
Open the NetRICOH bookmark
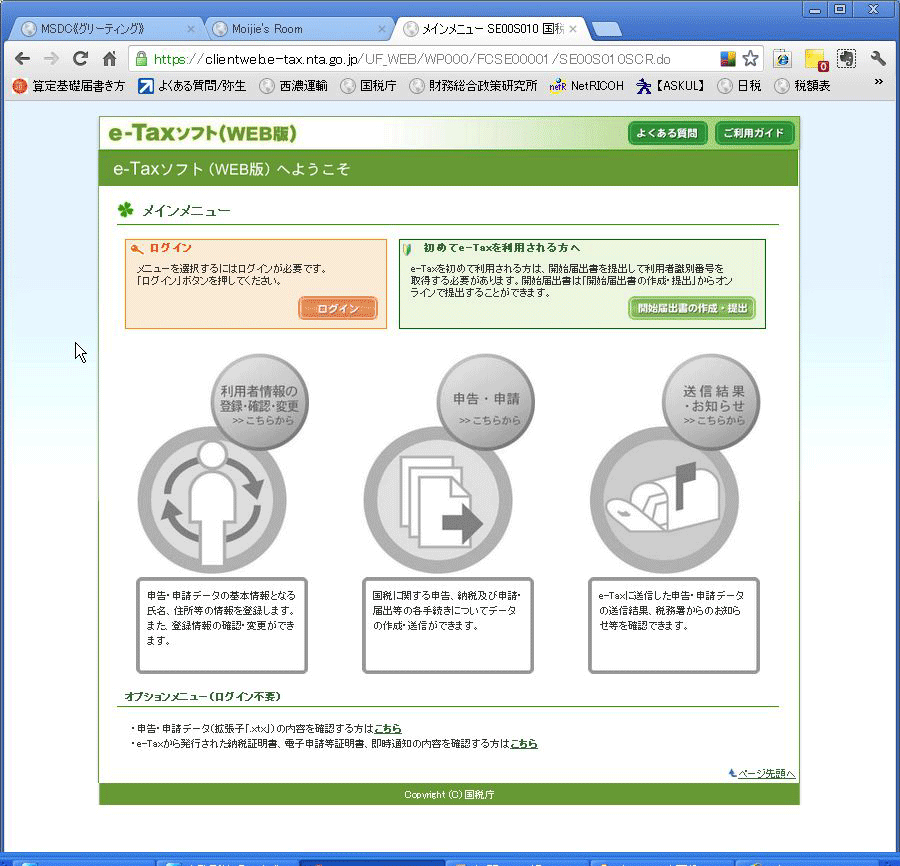587,86
